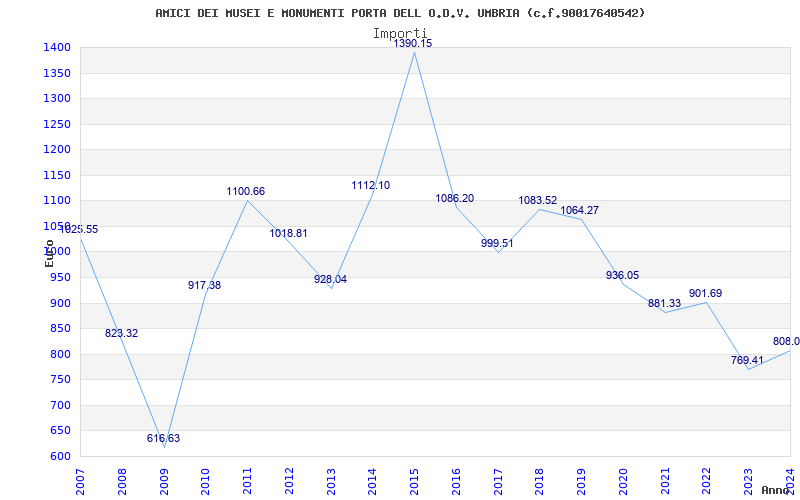Image resolution: width=800 pixels, height=500 pixels.
Task: Click the 917.38 data label
Action: click(205, 286)
